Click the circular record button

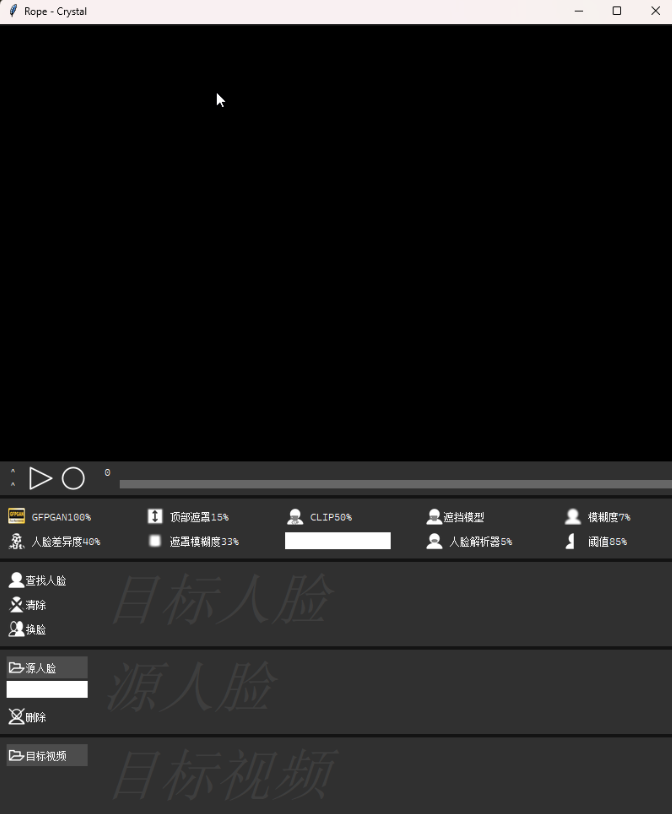pos(73,479)
